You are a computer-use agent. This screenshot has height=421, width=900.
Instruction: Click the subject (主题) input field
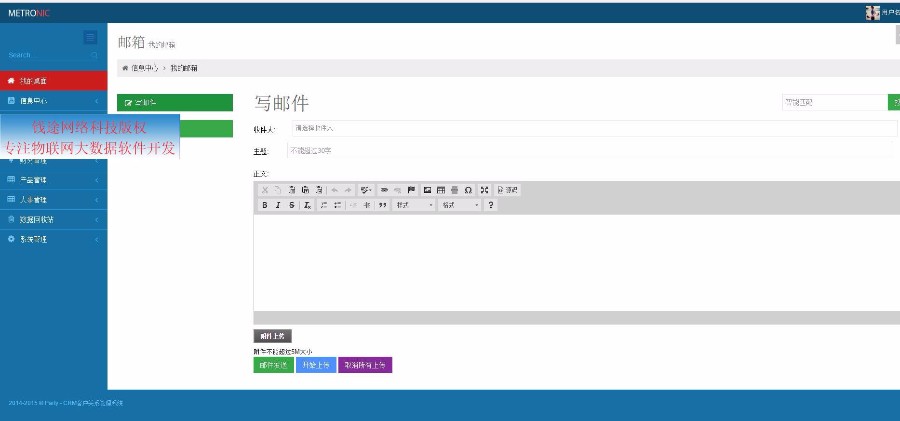coord(592,150)
